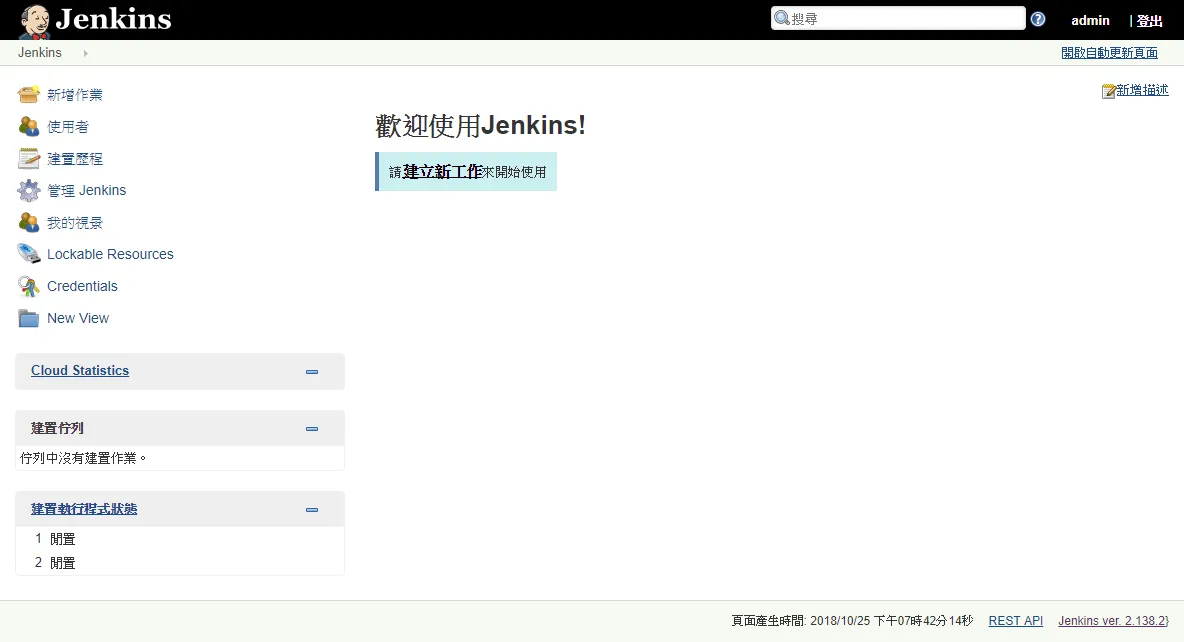The height and width of the screenshot is (642, 1184).
Task: Open the 建置歷程 (Build History) icon
Action: (x=27, y=157)
